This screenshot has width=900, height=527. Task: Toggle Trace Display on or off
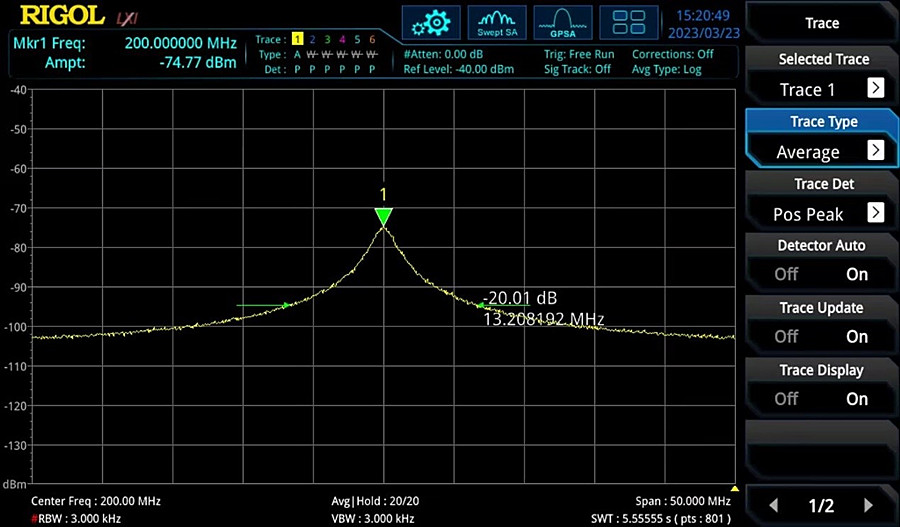point(821,385)
